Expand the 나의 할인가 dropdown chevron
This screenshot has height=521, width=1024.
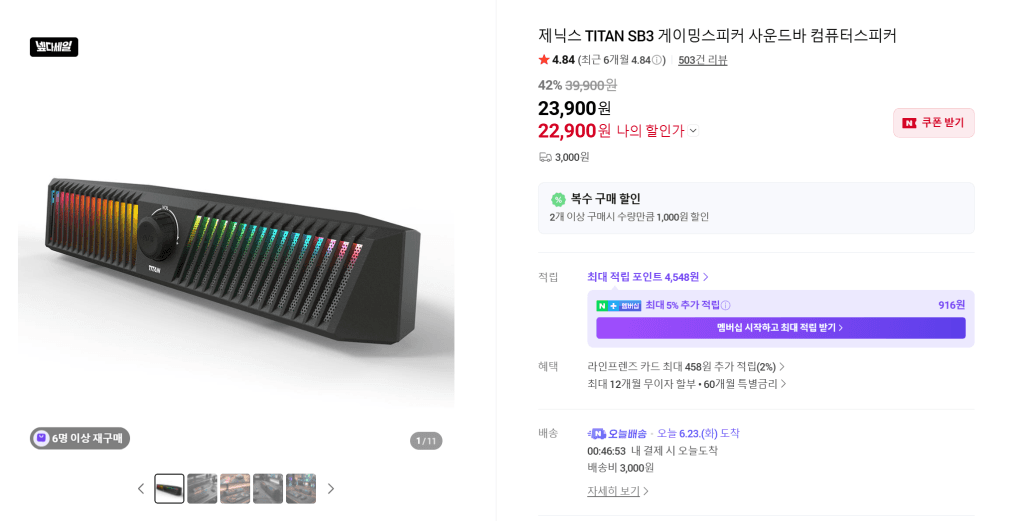click(694, 131)
